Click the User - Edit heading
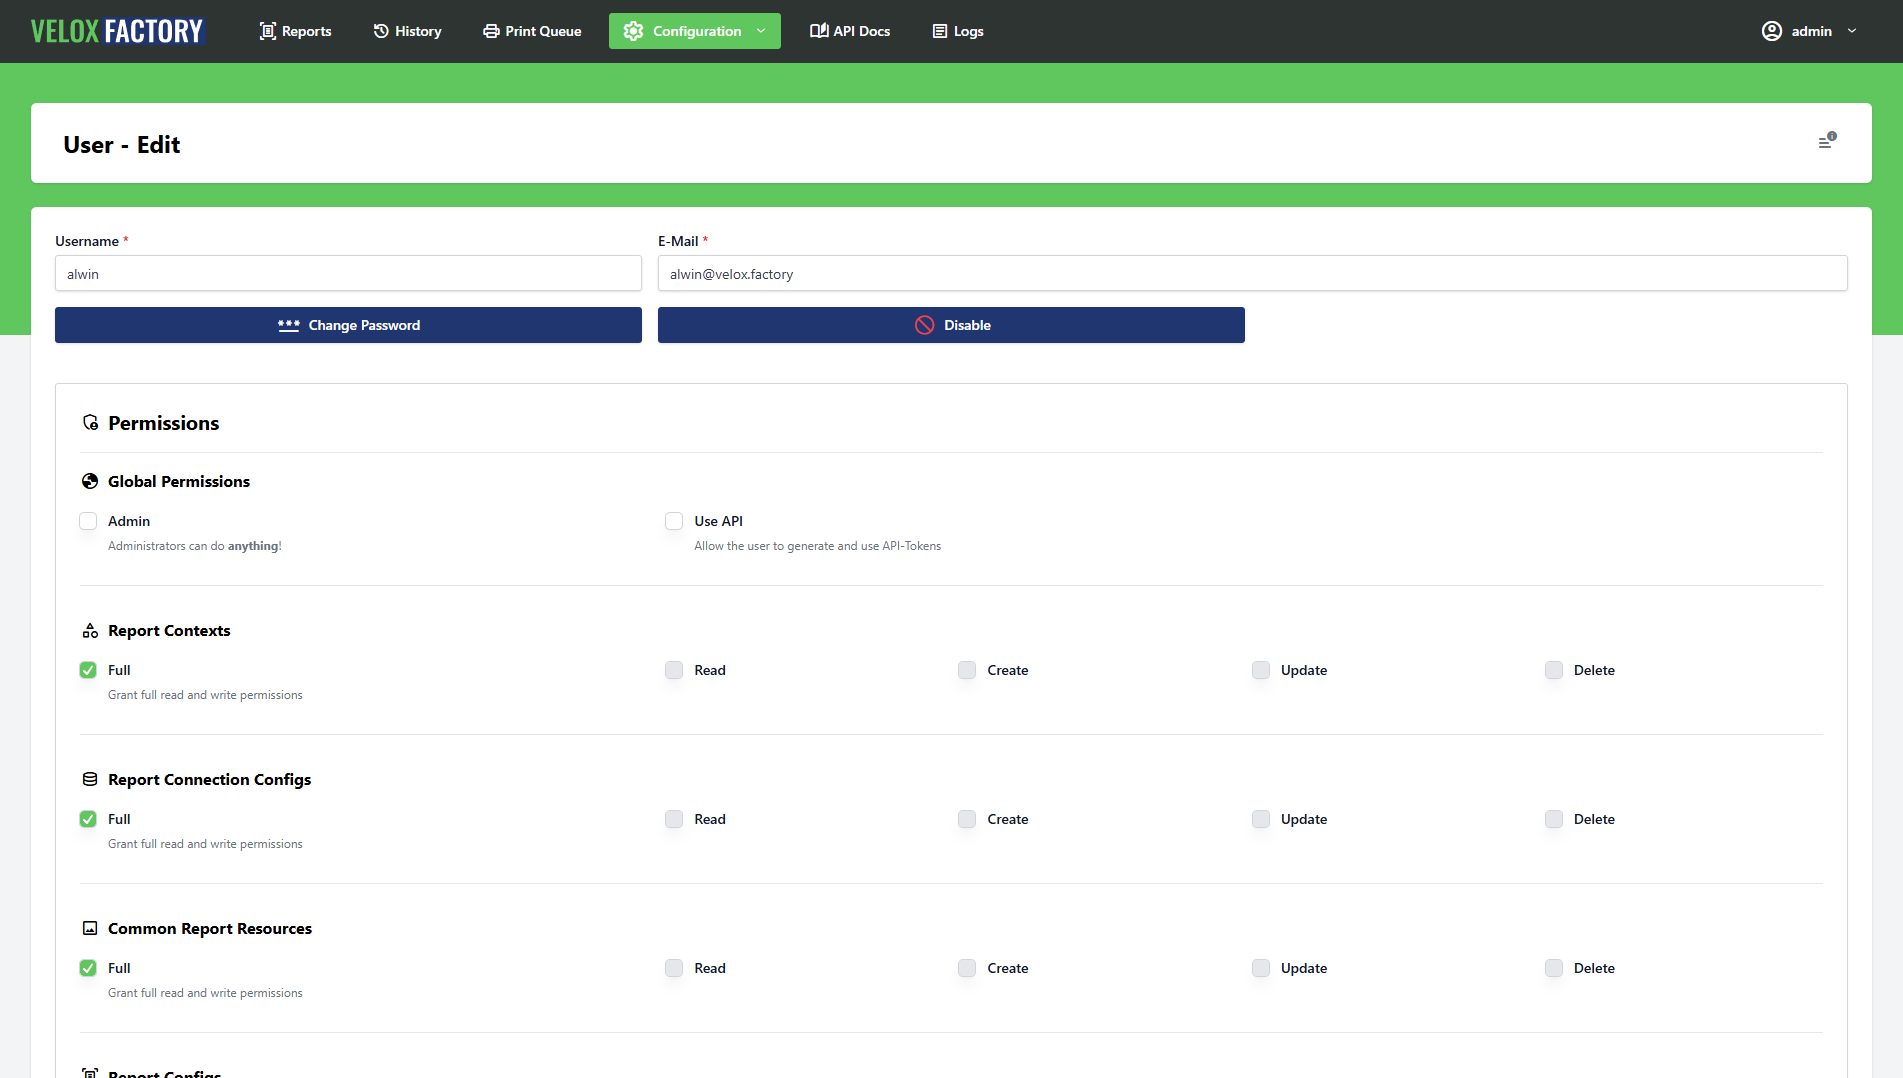 (122, 145)
